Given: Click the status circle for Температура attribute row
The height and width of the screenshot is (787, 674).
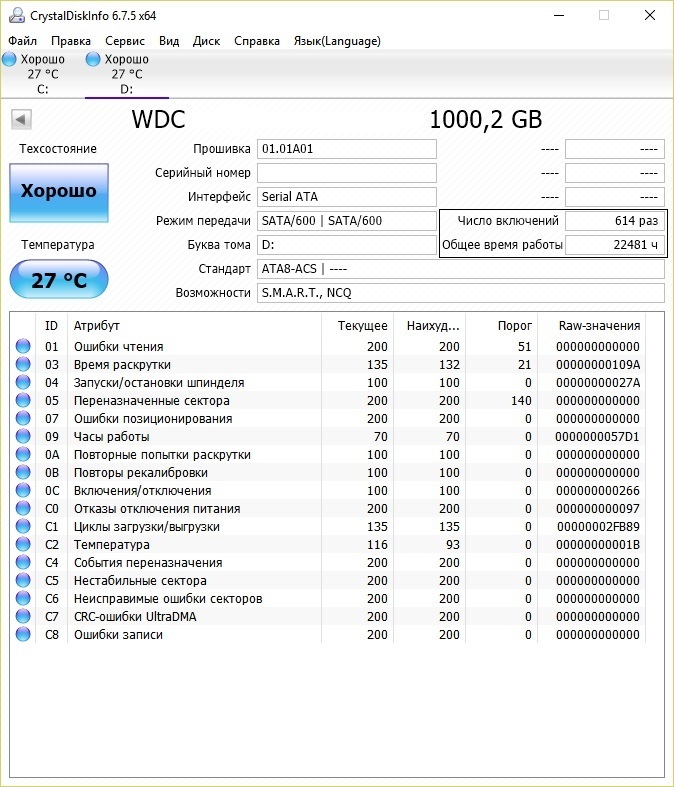Looking at the screenshot, I should tap(23, 545).
